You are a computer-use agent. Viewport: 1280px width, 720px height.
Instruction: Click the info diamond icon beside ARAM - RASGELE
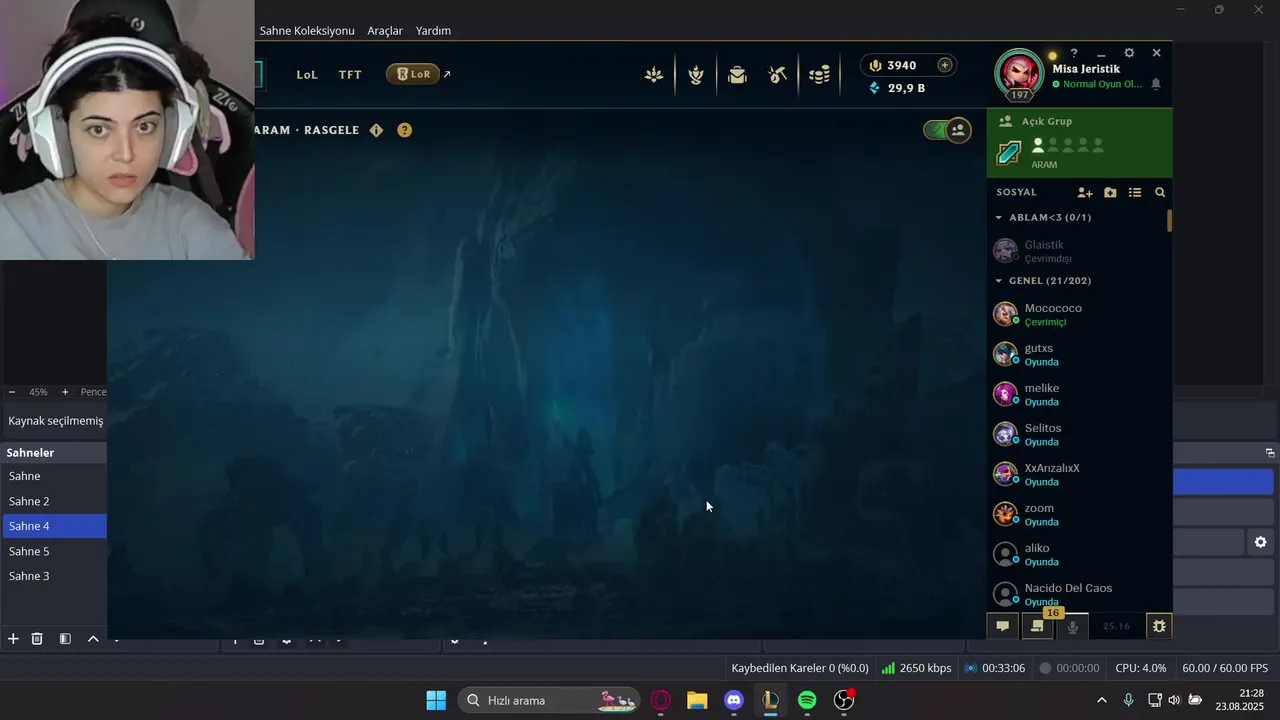tap(376, 130)
